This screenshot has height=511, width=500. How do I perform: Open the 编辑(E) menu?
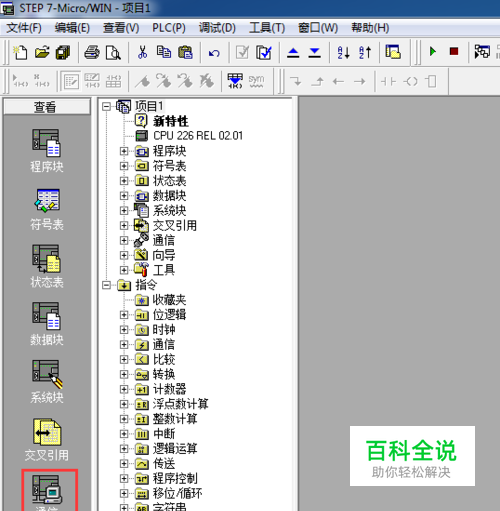[x=72, y=28]
